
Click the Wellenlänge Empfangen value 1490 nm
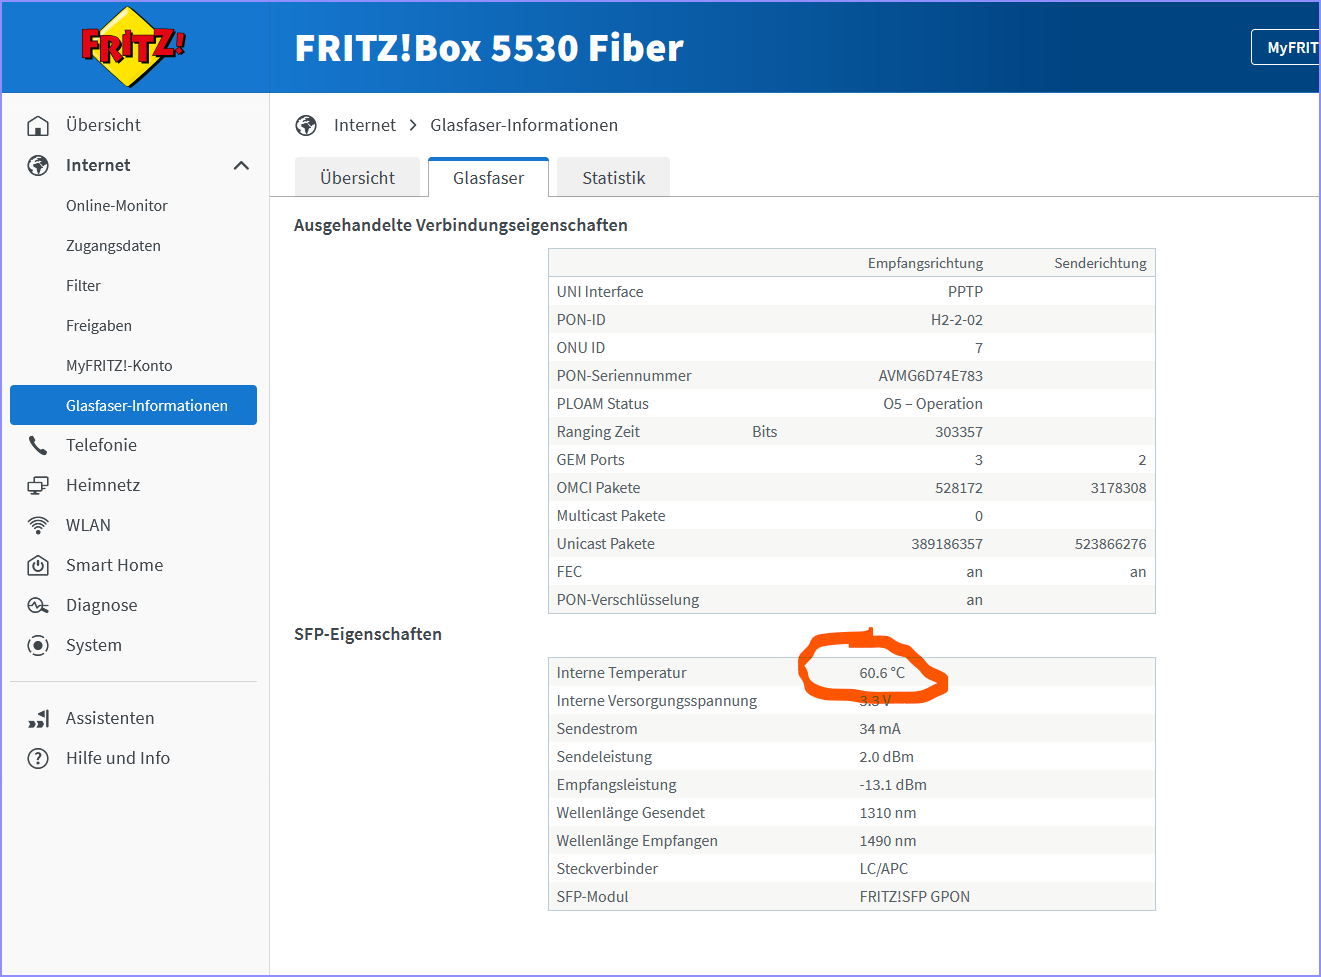(888, 841)
